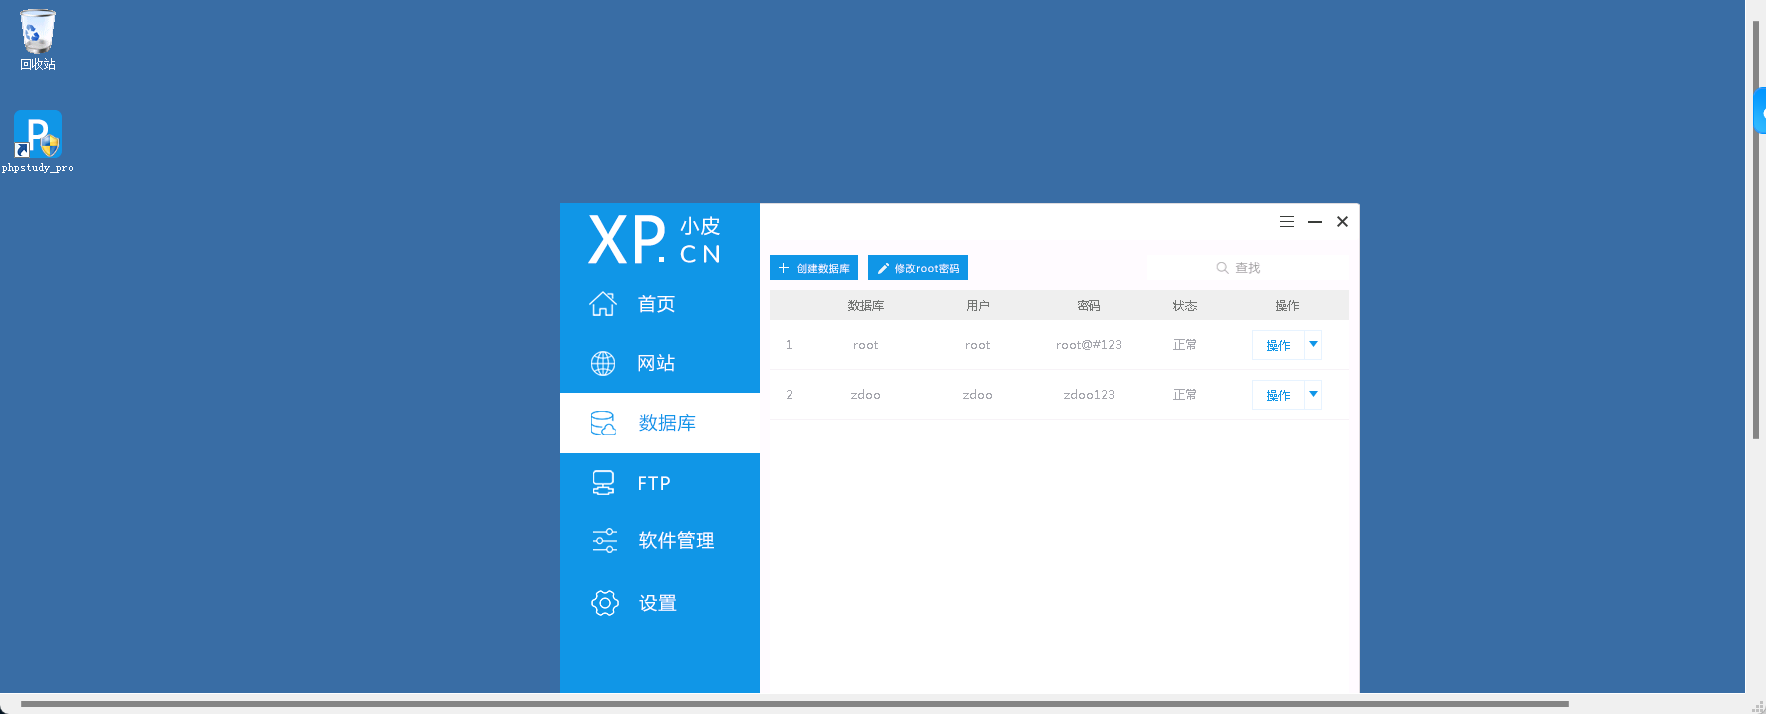
Task: Click the root user cell
Action: [978, 345]
